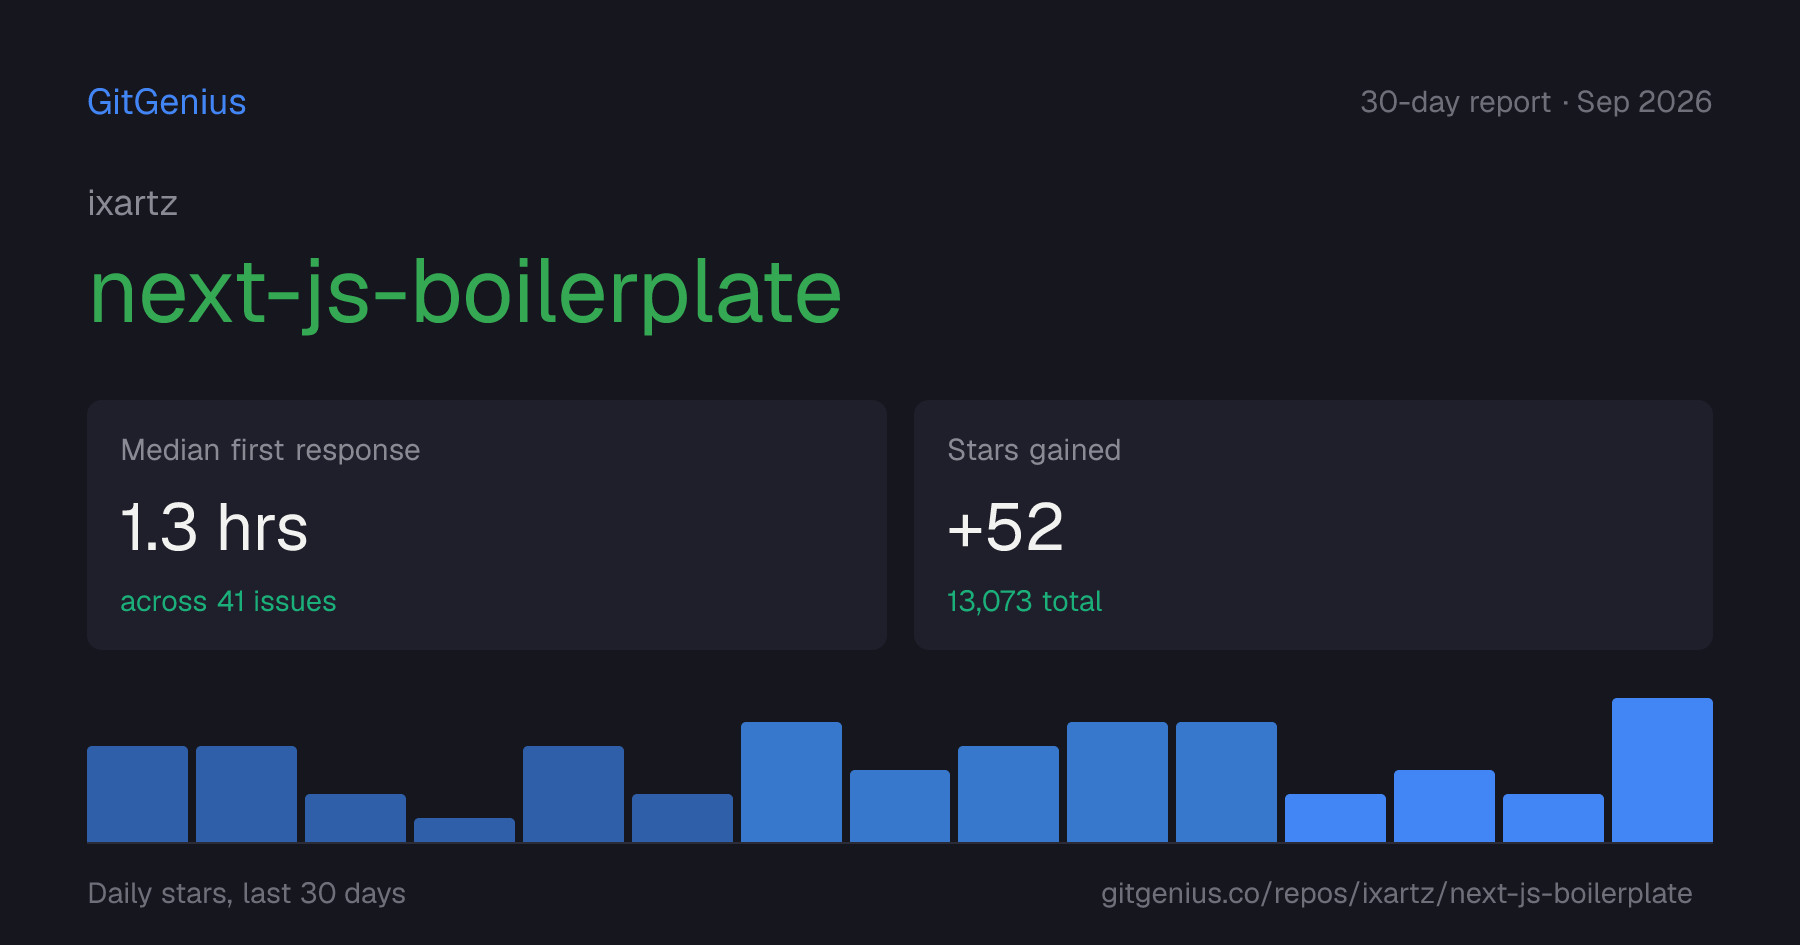Click the Daily stars, last 30 days caption

tap(246, 893)
